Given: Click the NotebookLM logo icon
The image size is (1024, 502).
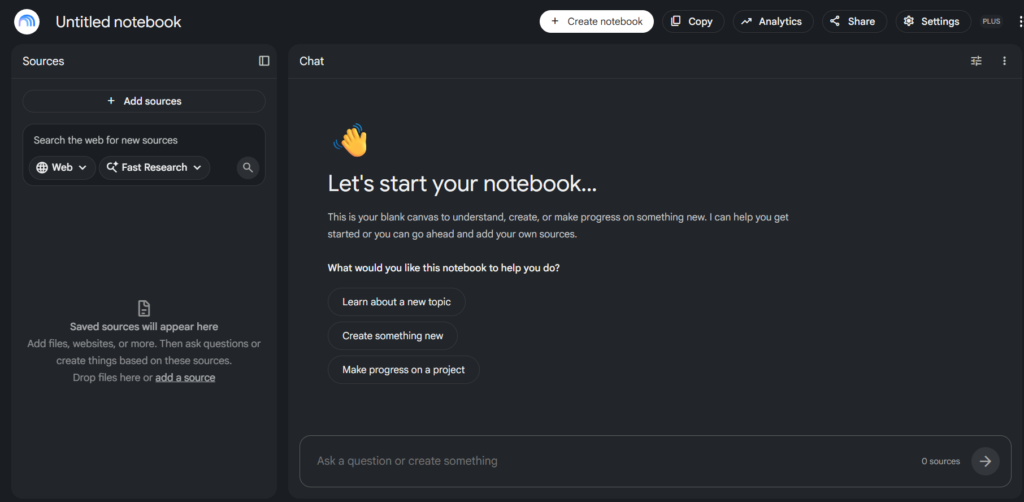Looking at the screenshot, I should click(x=27, y=22).
